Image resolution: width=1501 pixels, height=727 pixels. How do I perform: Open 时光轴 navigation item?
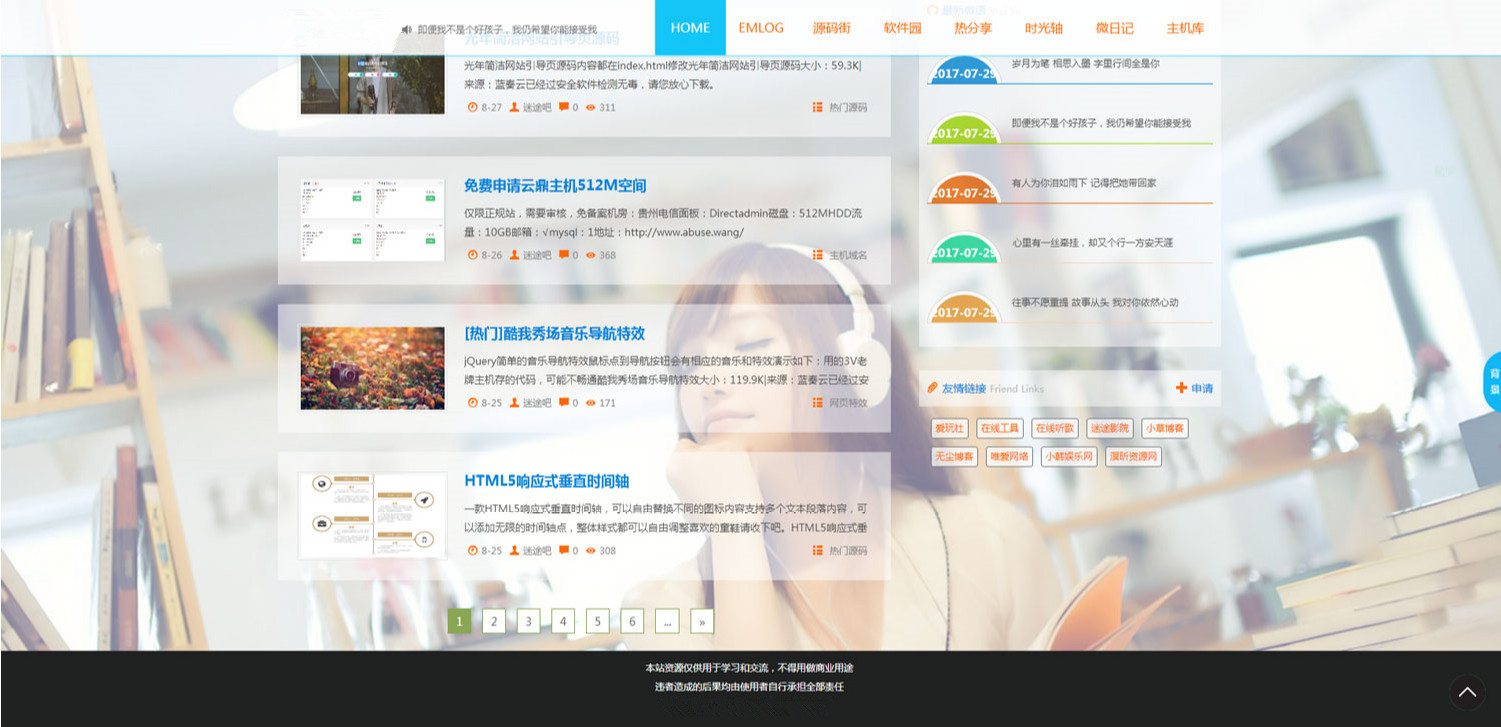(1044, 28)
